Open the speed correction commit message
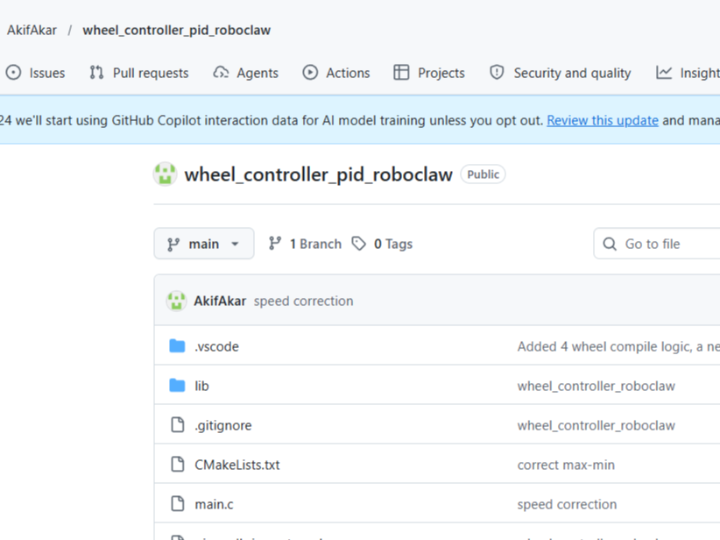 tap(303, 301)
